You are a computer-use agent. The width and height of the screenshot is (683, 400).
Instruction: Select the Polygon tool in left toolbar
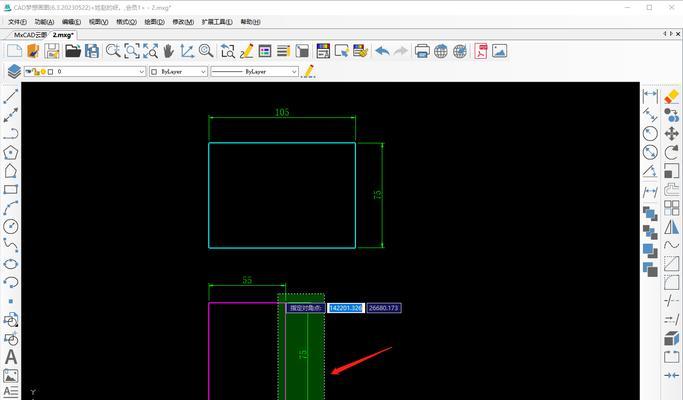click(11, 153)
